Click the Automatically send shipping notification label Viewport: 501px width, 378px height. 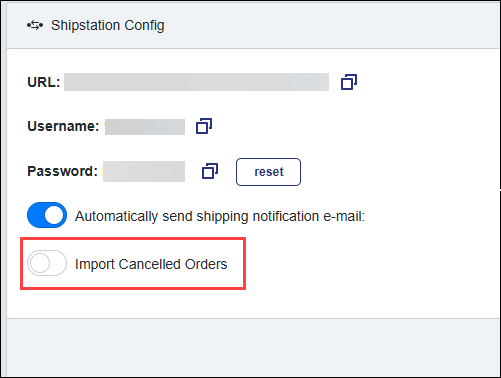(x=220, y=216)
